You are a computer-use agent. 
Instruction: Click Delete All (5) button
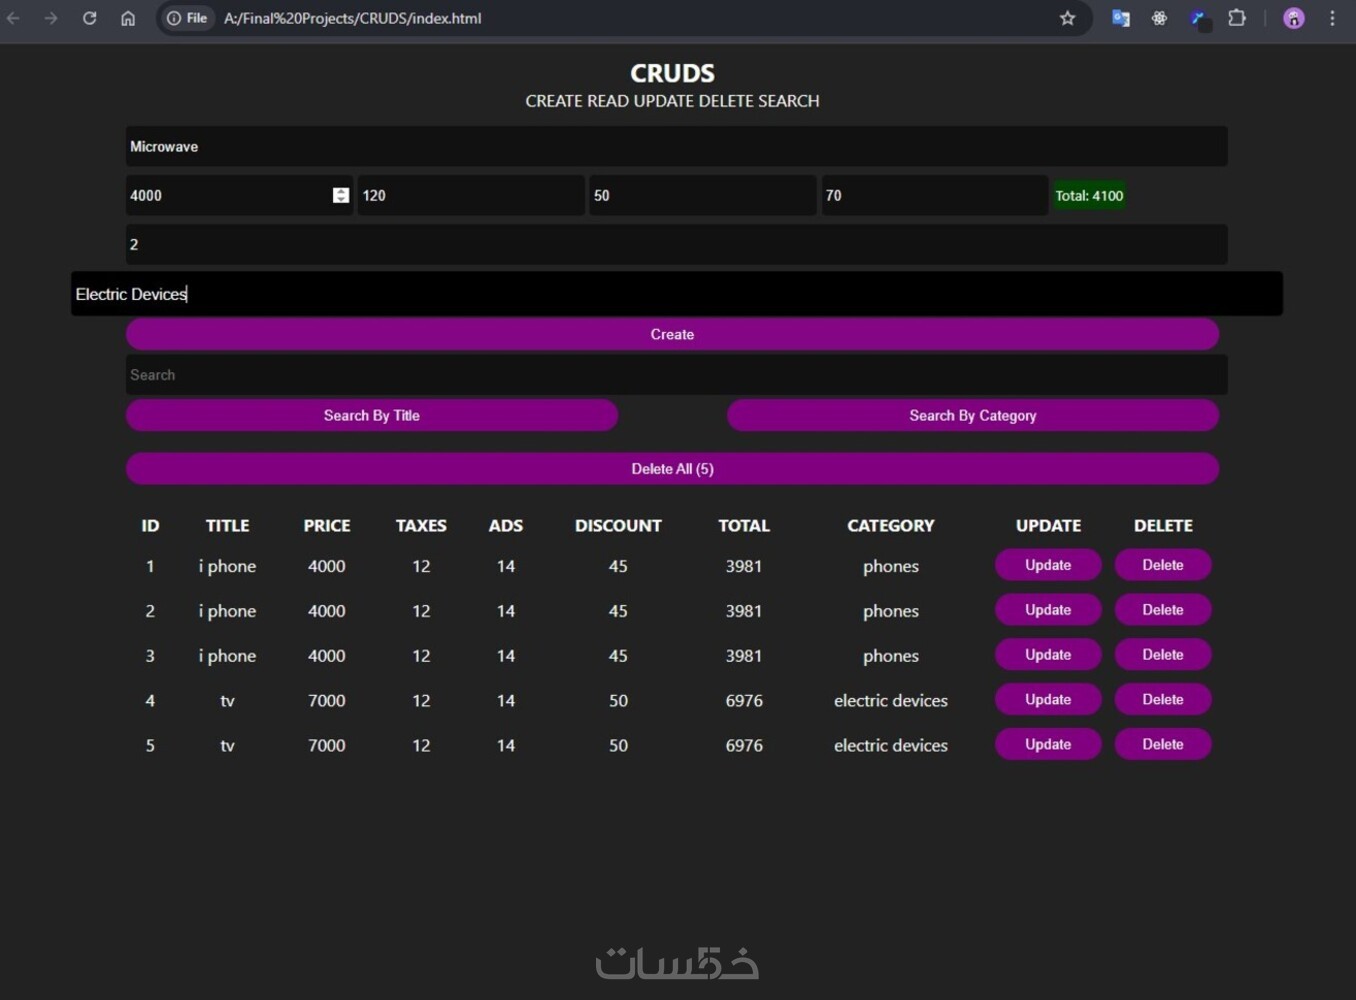point(672,468)
